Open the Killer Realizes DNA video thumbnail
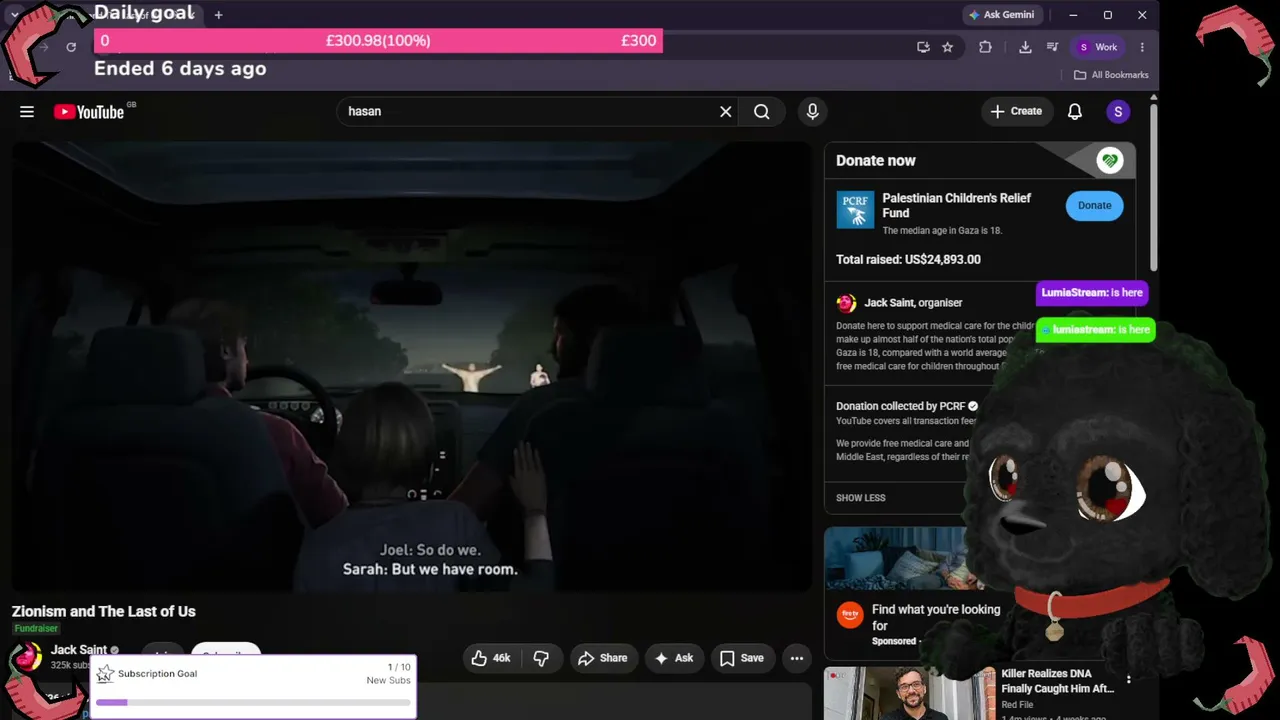 (x=910, y=693)
